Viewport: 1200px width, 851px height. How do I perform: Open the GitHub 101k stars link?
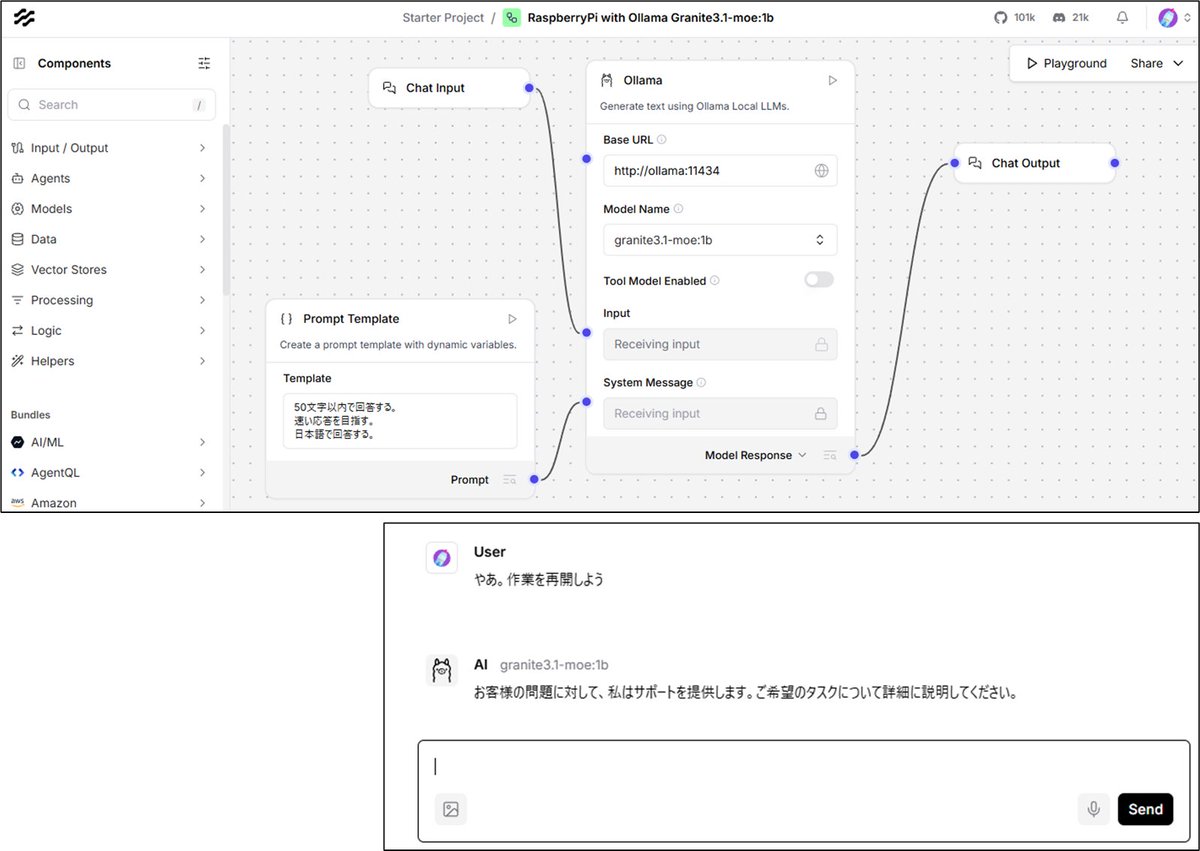(1014, 18)
